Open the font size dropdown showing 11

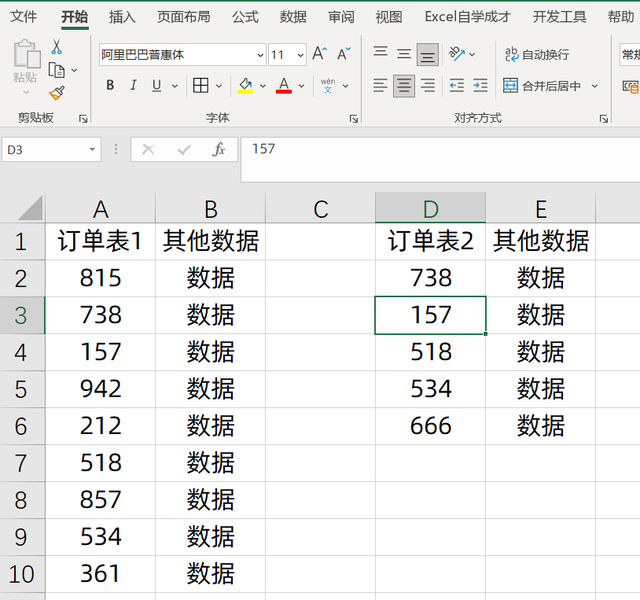(300, 55)
